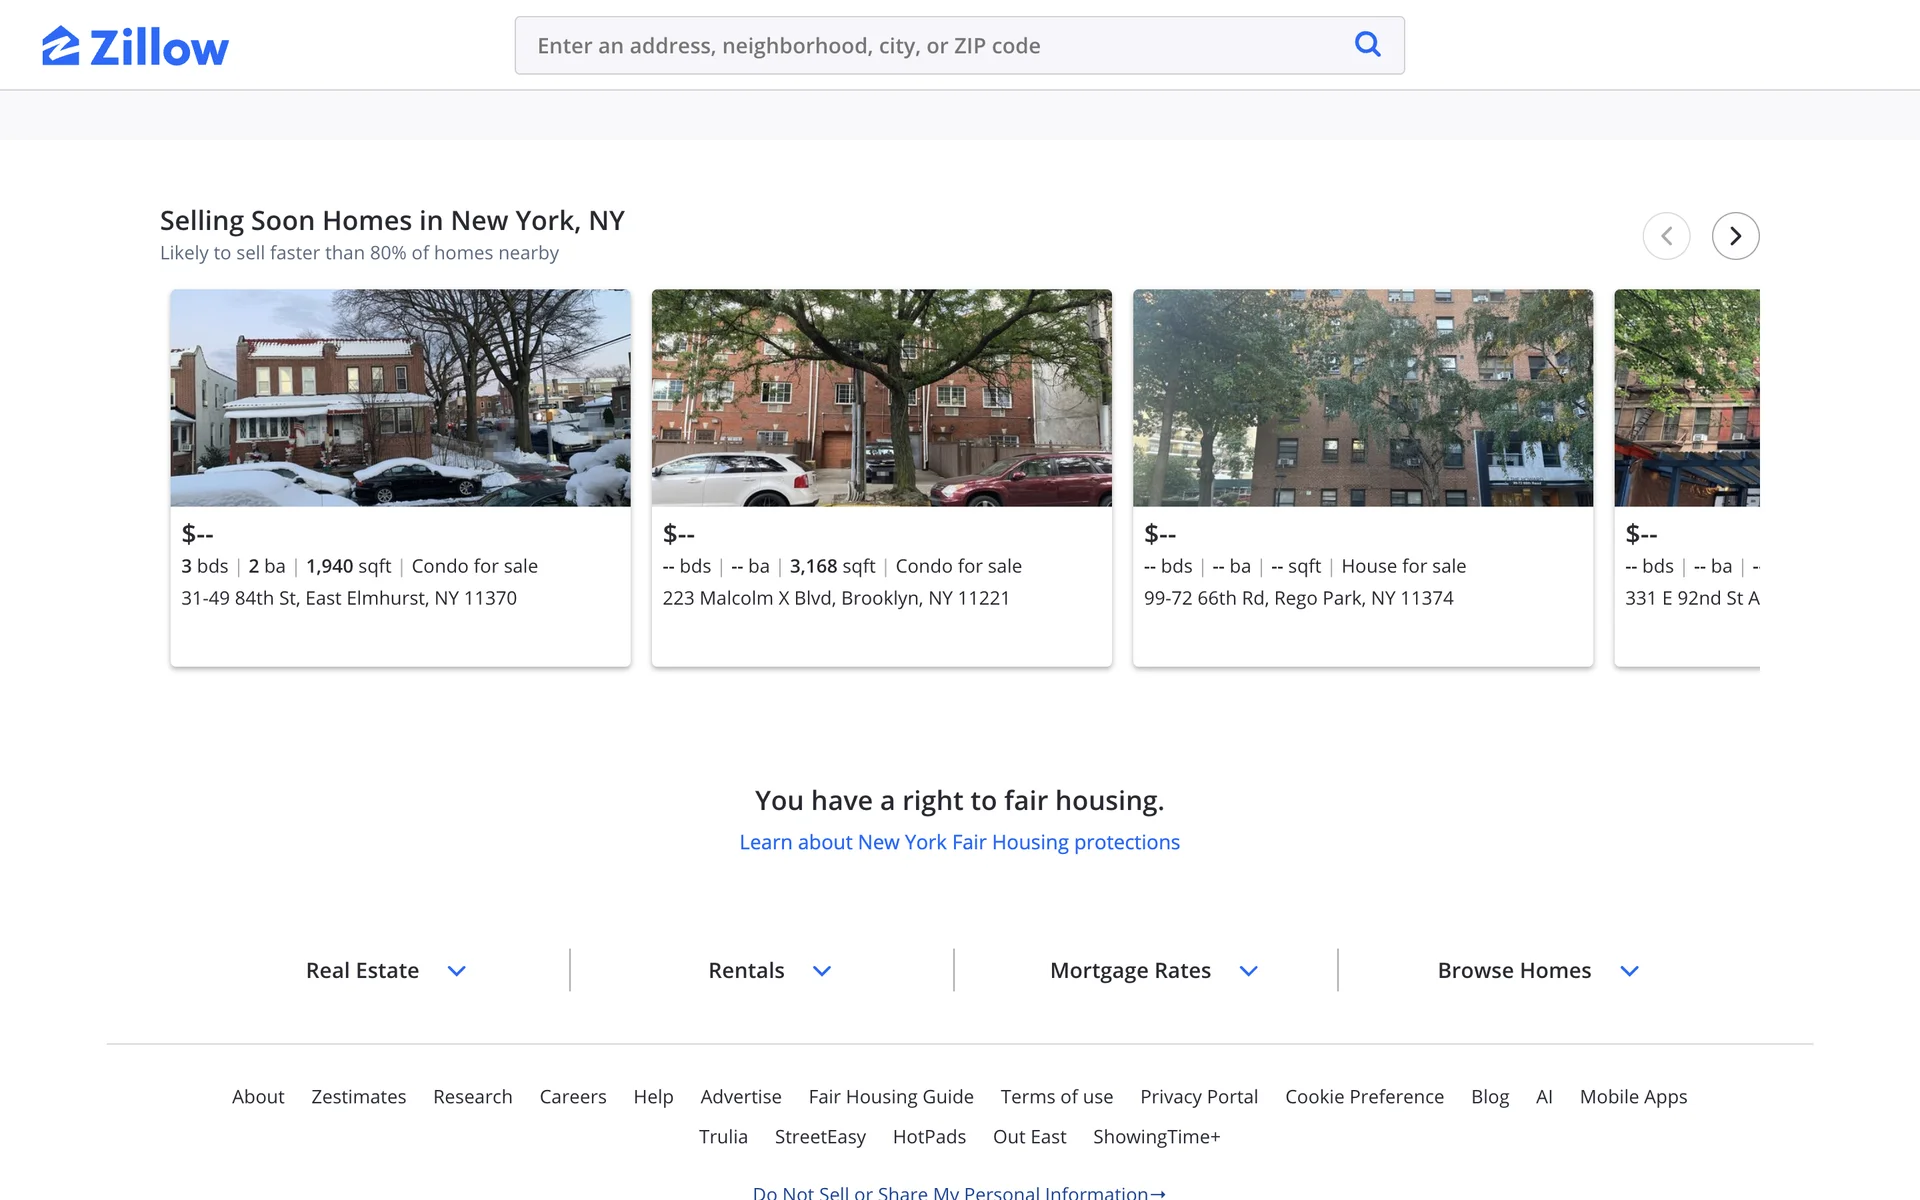Open the 99-72 66th Rd listing photo
This screenshot has height=1200, width=1920.
click(1362, 398)
